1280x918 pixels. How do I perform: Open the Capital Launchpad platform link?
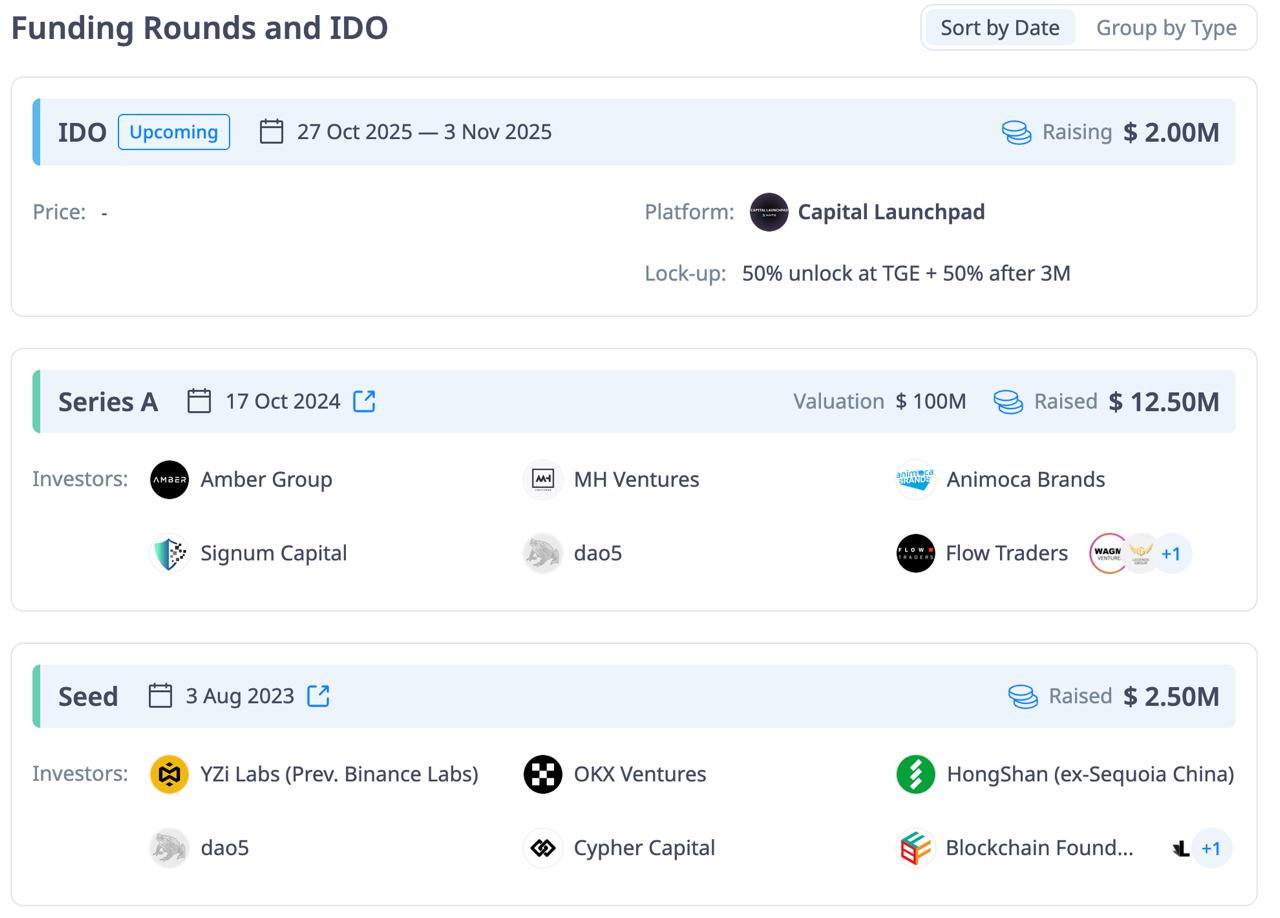(891, 212)
